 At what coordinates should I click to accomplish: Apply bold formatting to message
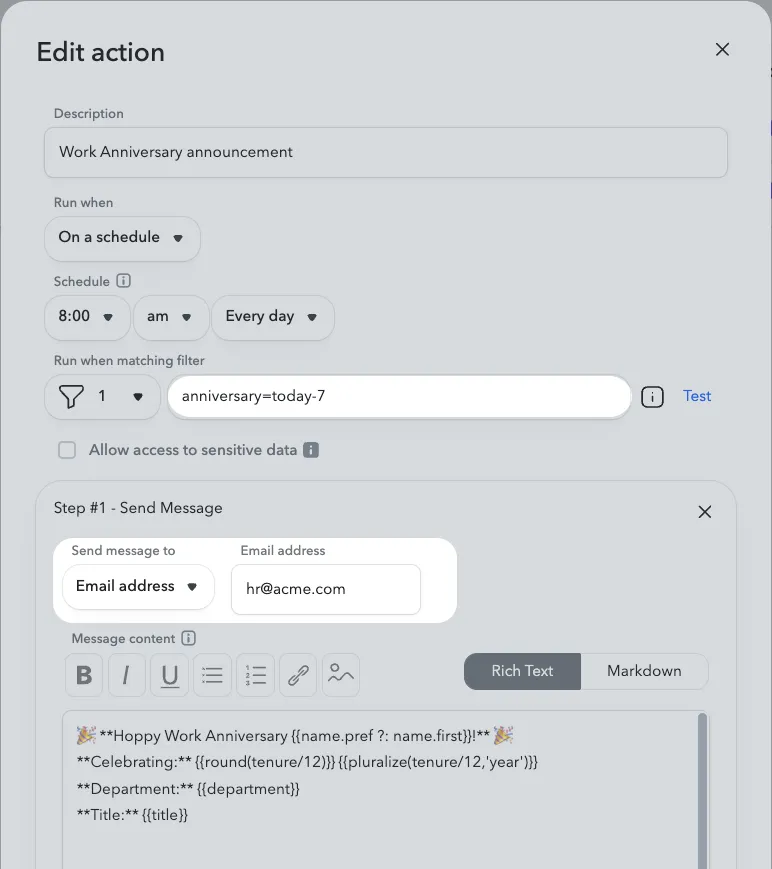84,675
